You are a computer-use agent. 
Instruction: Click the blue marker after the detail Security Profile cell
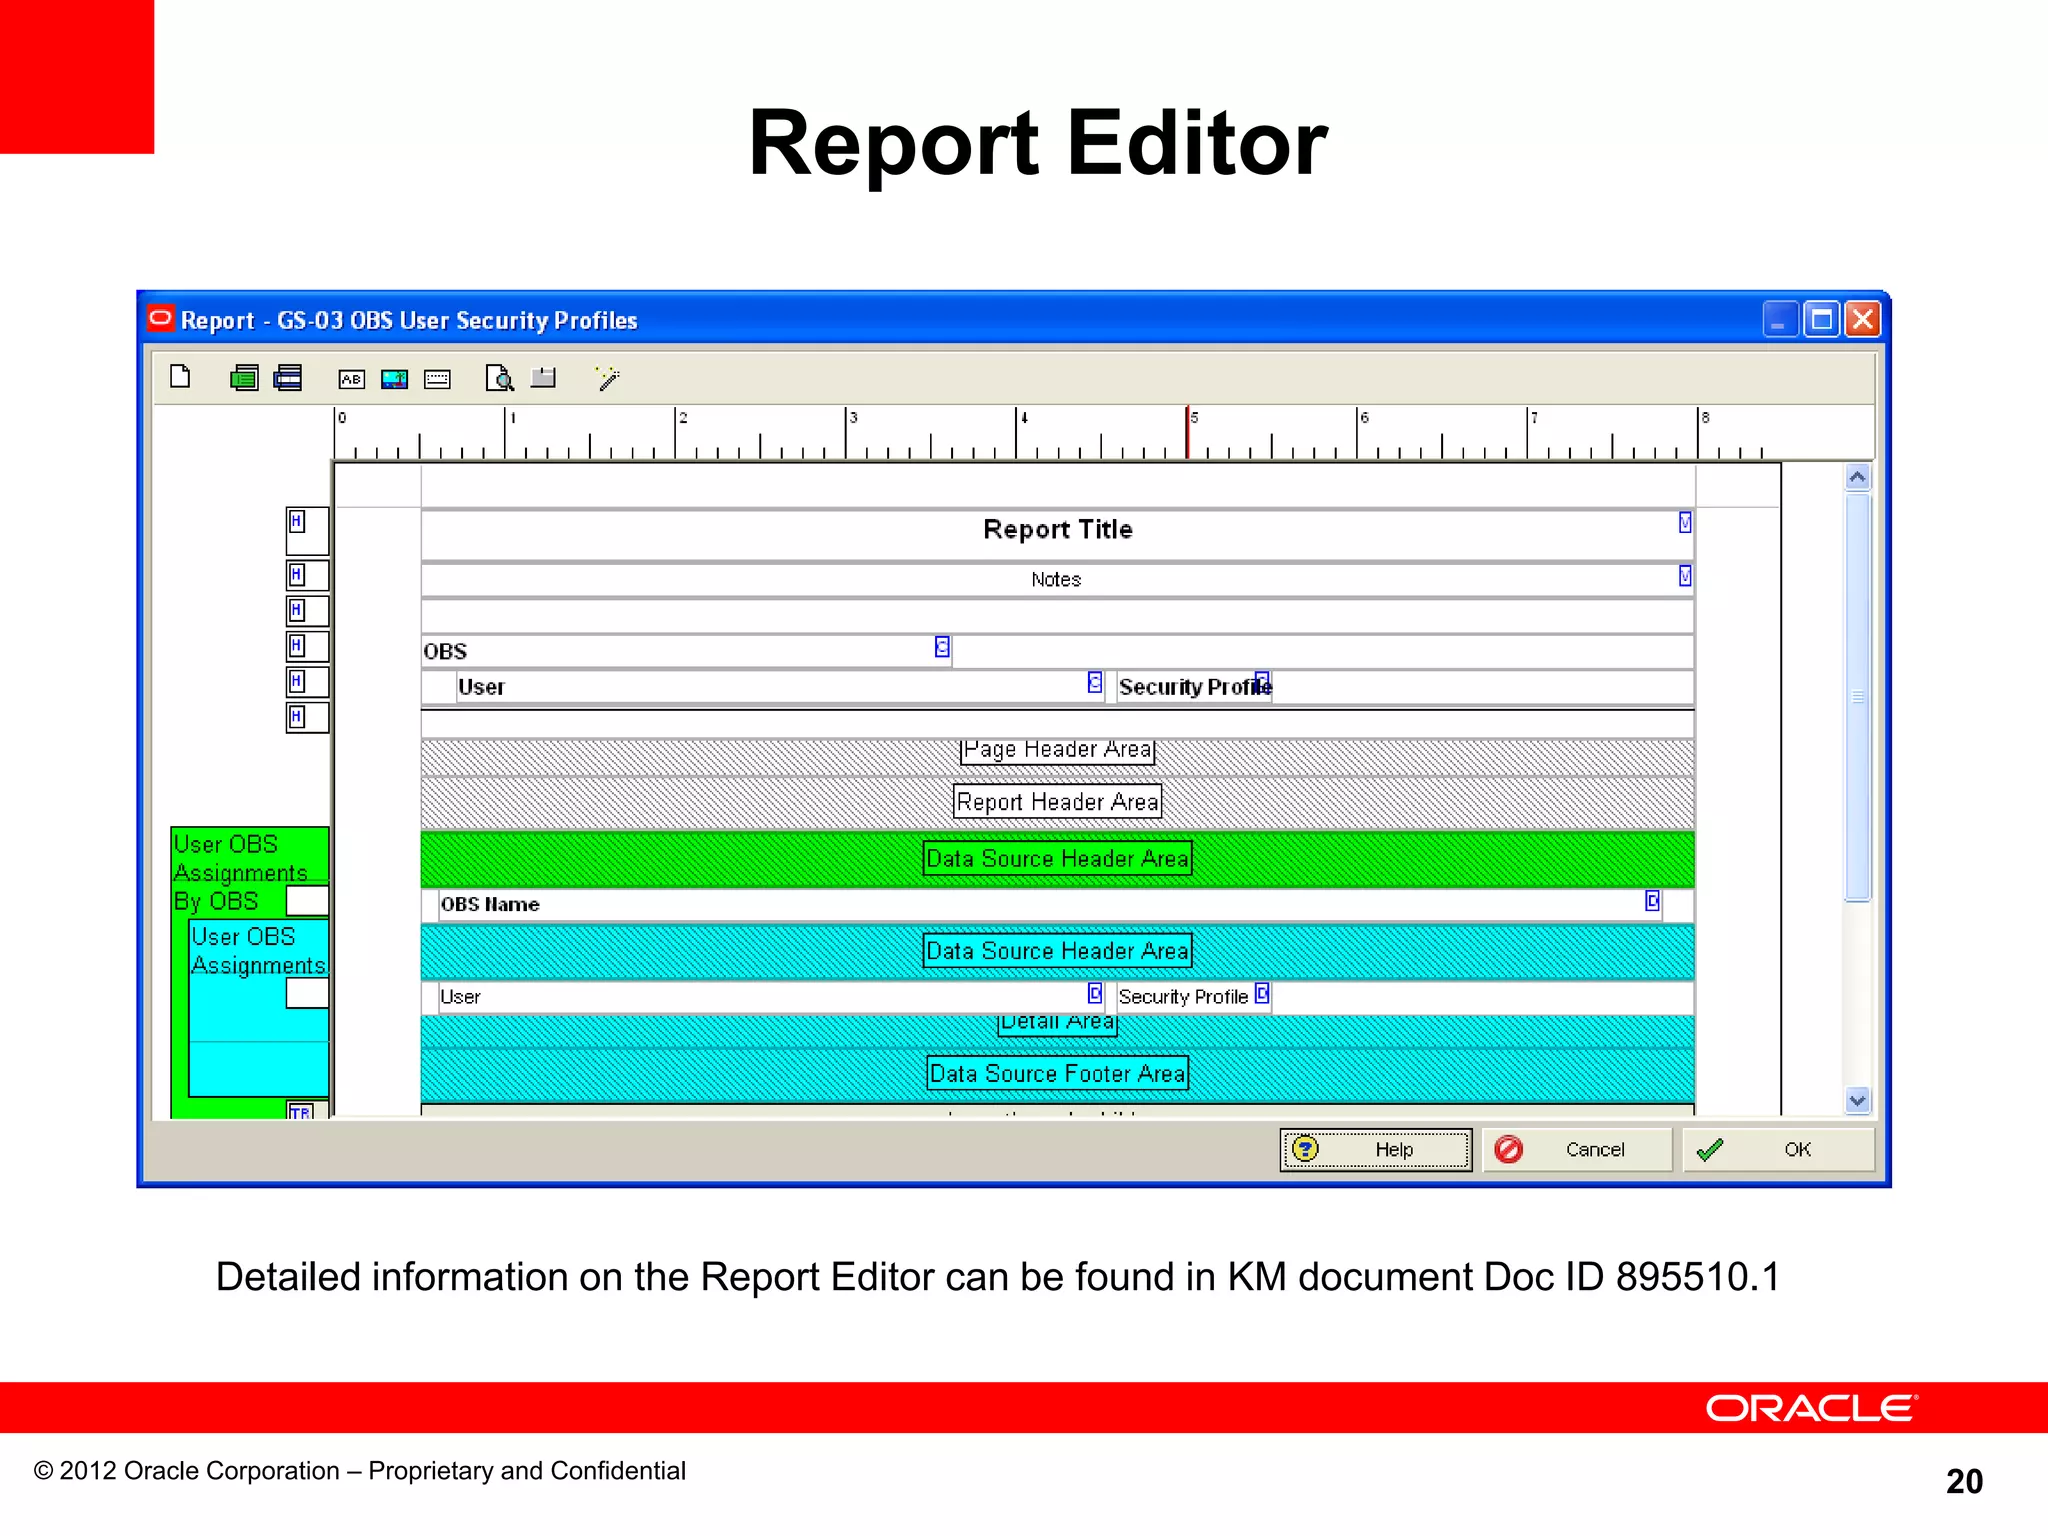[x=1262, y=993]
